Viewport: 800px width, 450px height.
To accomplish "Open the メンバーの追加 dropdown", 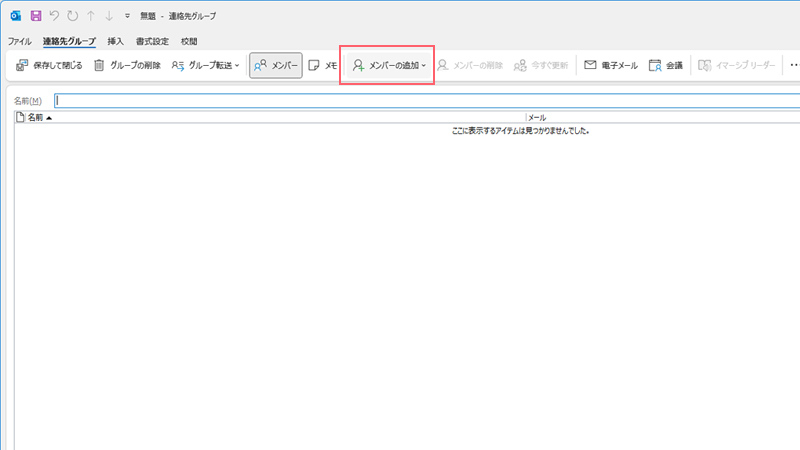I will click(390, 65).
